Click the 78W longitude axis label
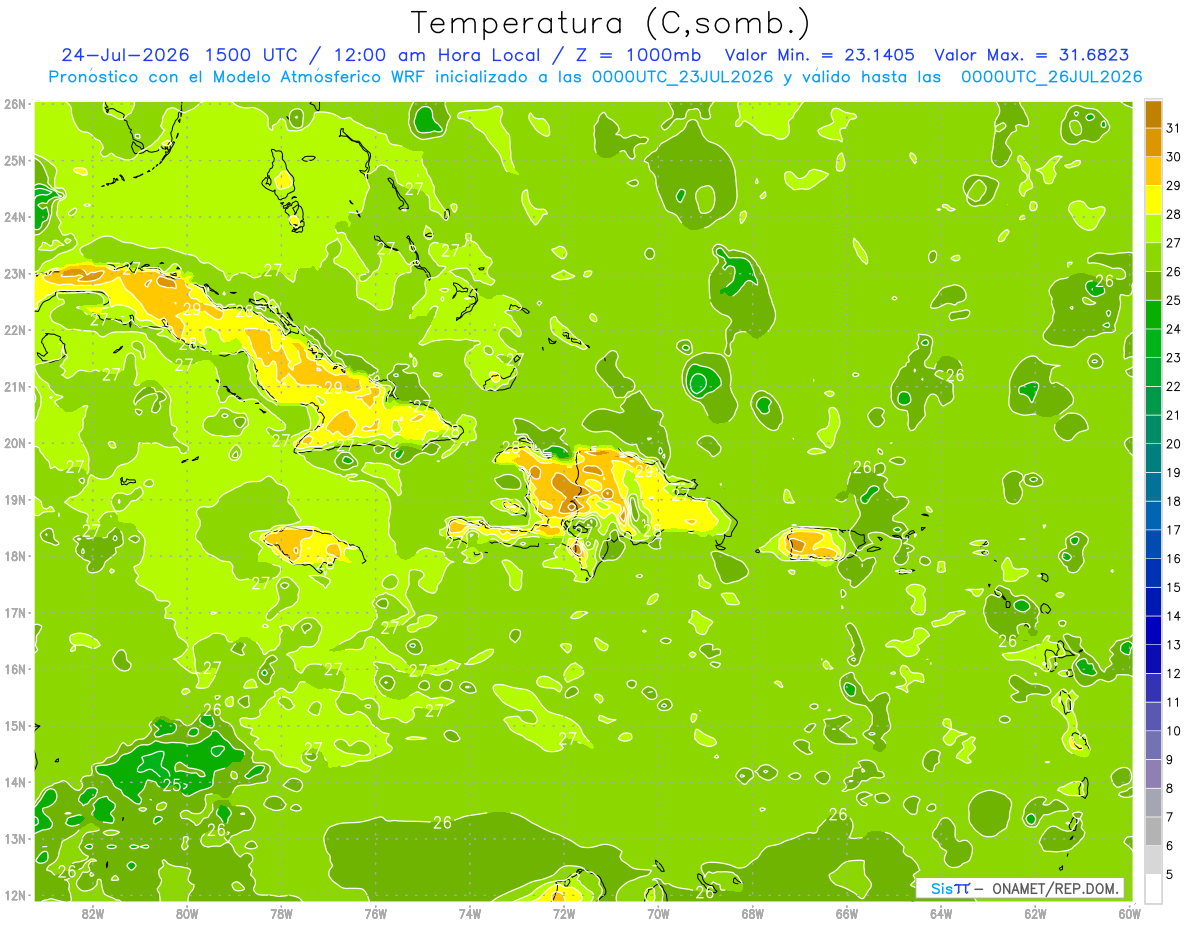This screenshot has width=1200, height=927. [281, 912]
